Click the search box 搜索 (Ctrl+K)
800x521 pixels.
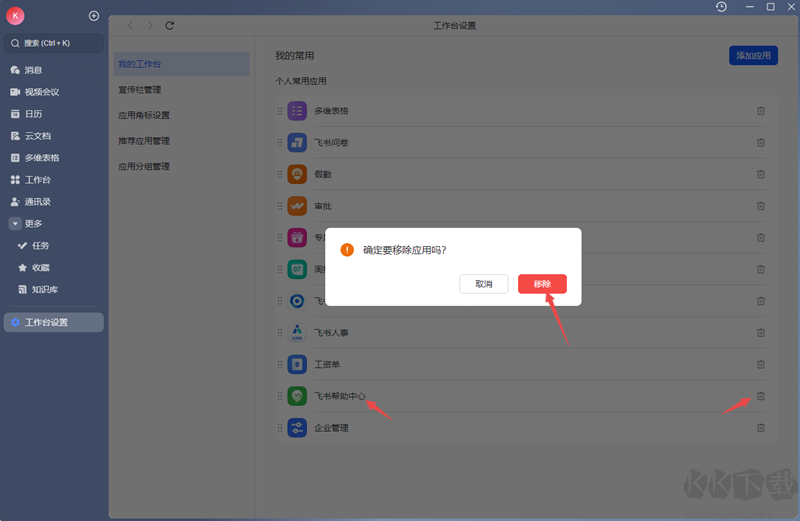pos(54,43)
